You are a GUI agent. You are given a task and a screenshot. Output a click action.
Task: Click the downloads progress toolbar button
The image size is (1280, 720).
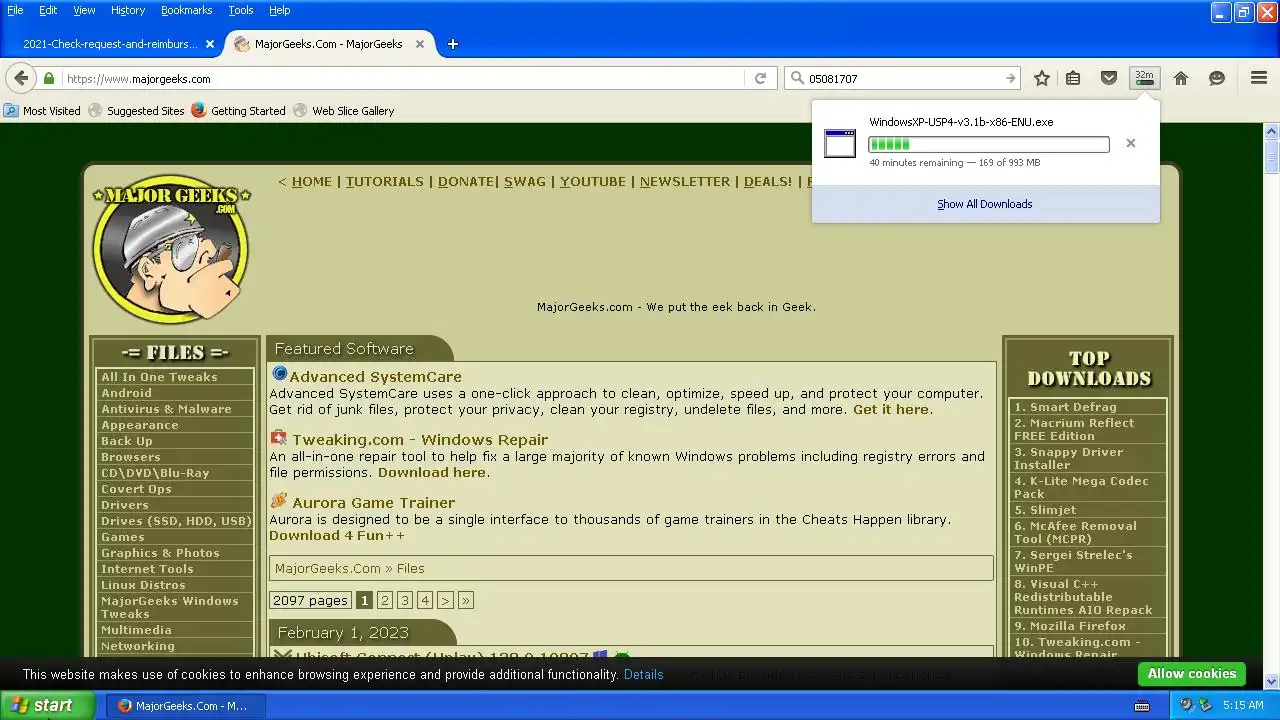[1144, 78]
